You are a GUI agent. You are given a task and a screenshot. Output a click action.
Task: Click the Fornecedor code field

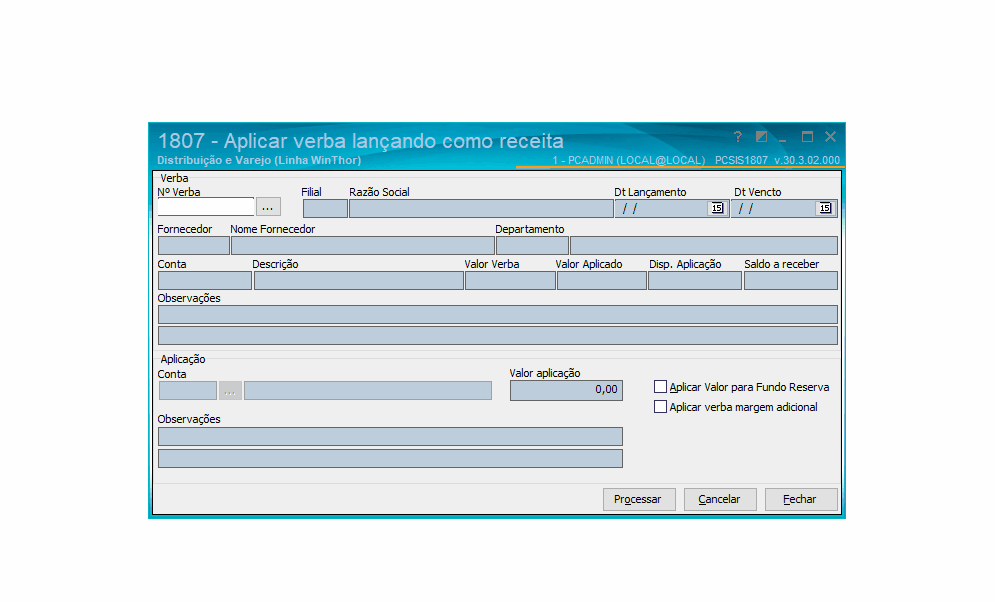194,245
